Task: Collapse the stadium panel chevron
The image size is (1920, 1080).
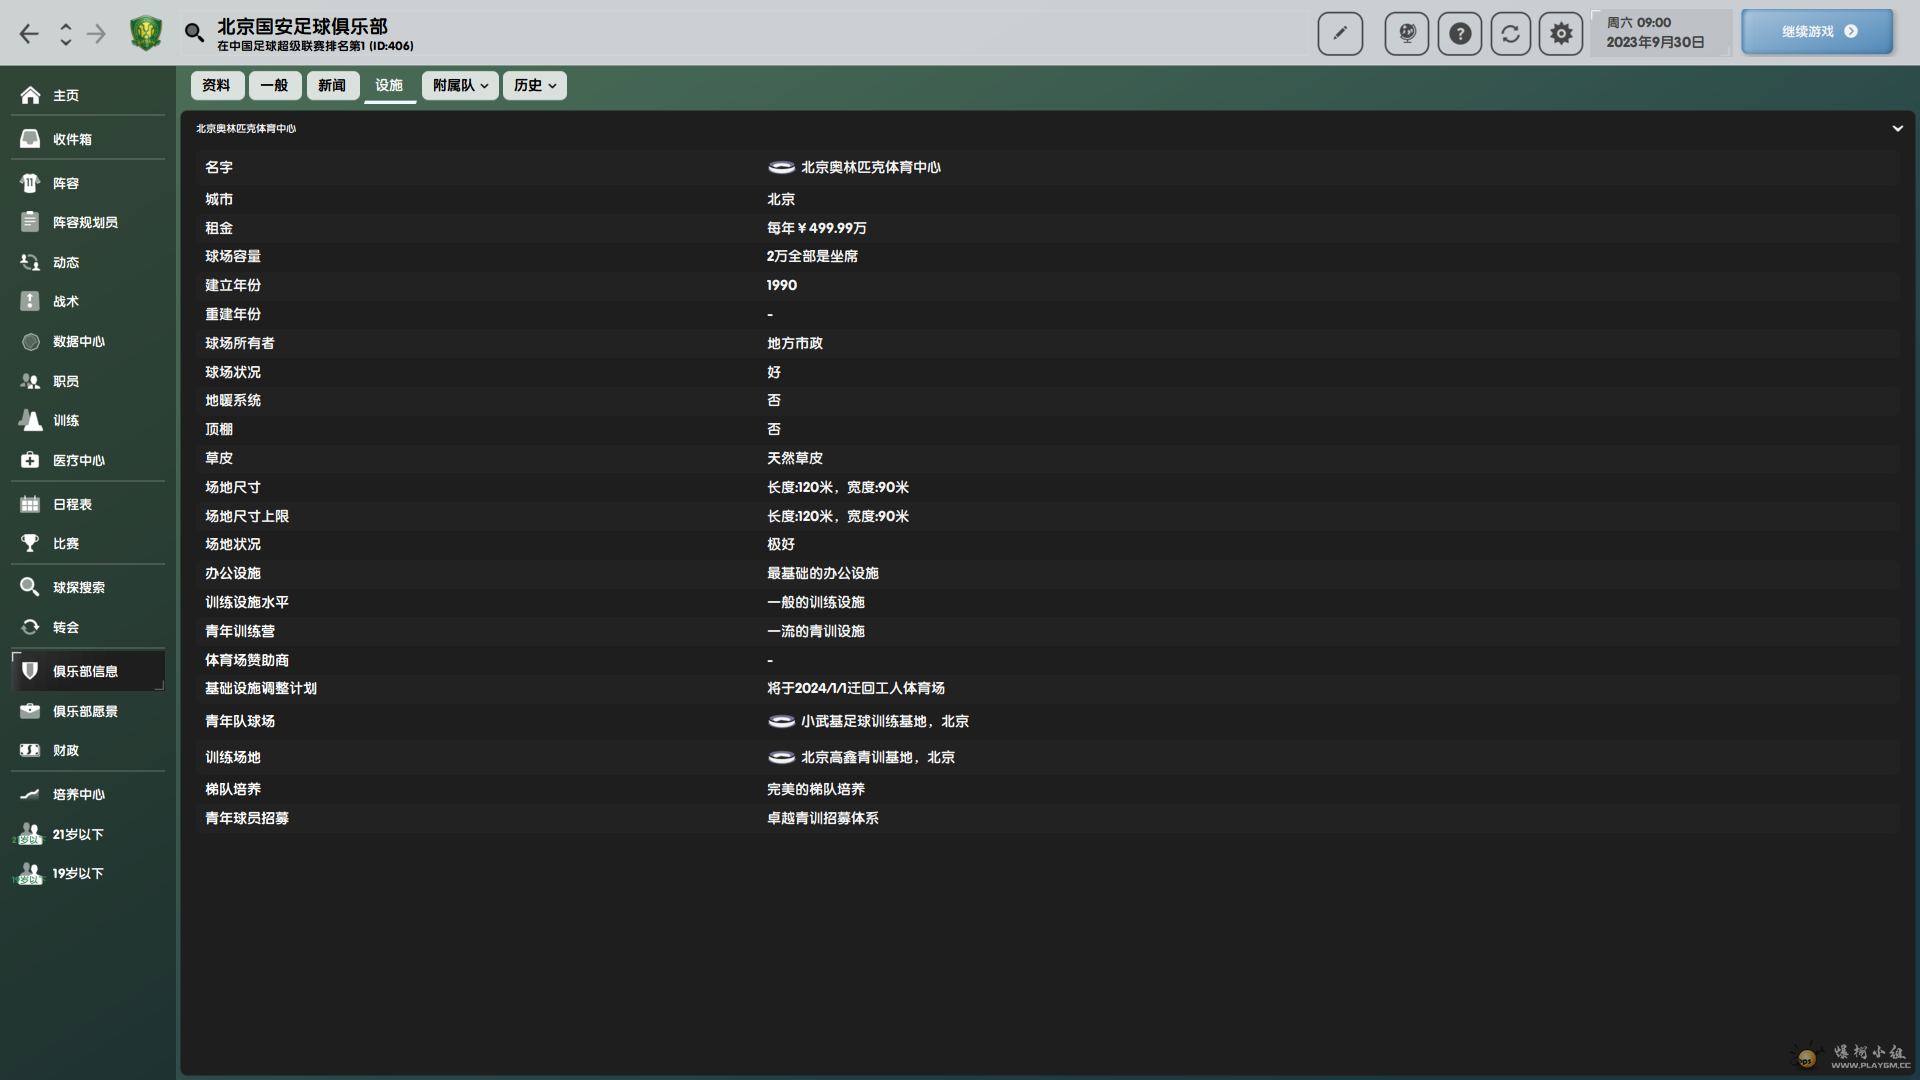Action: [x=1897, y=128]
